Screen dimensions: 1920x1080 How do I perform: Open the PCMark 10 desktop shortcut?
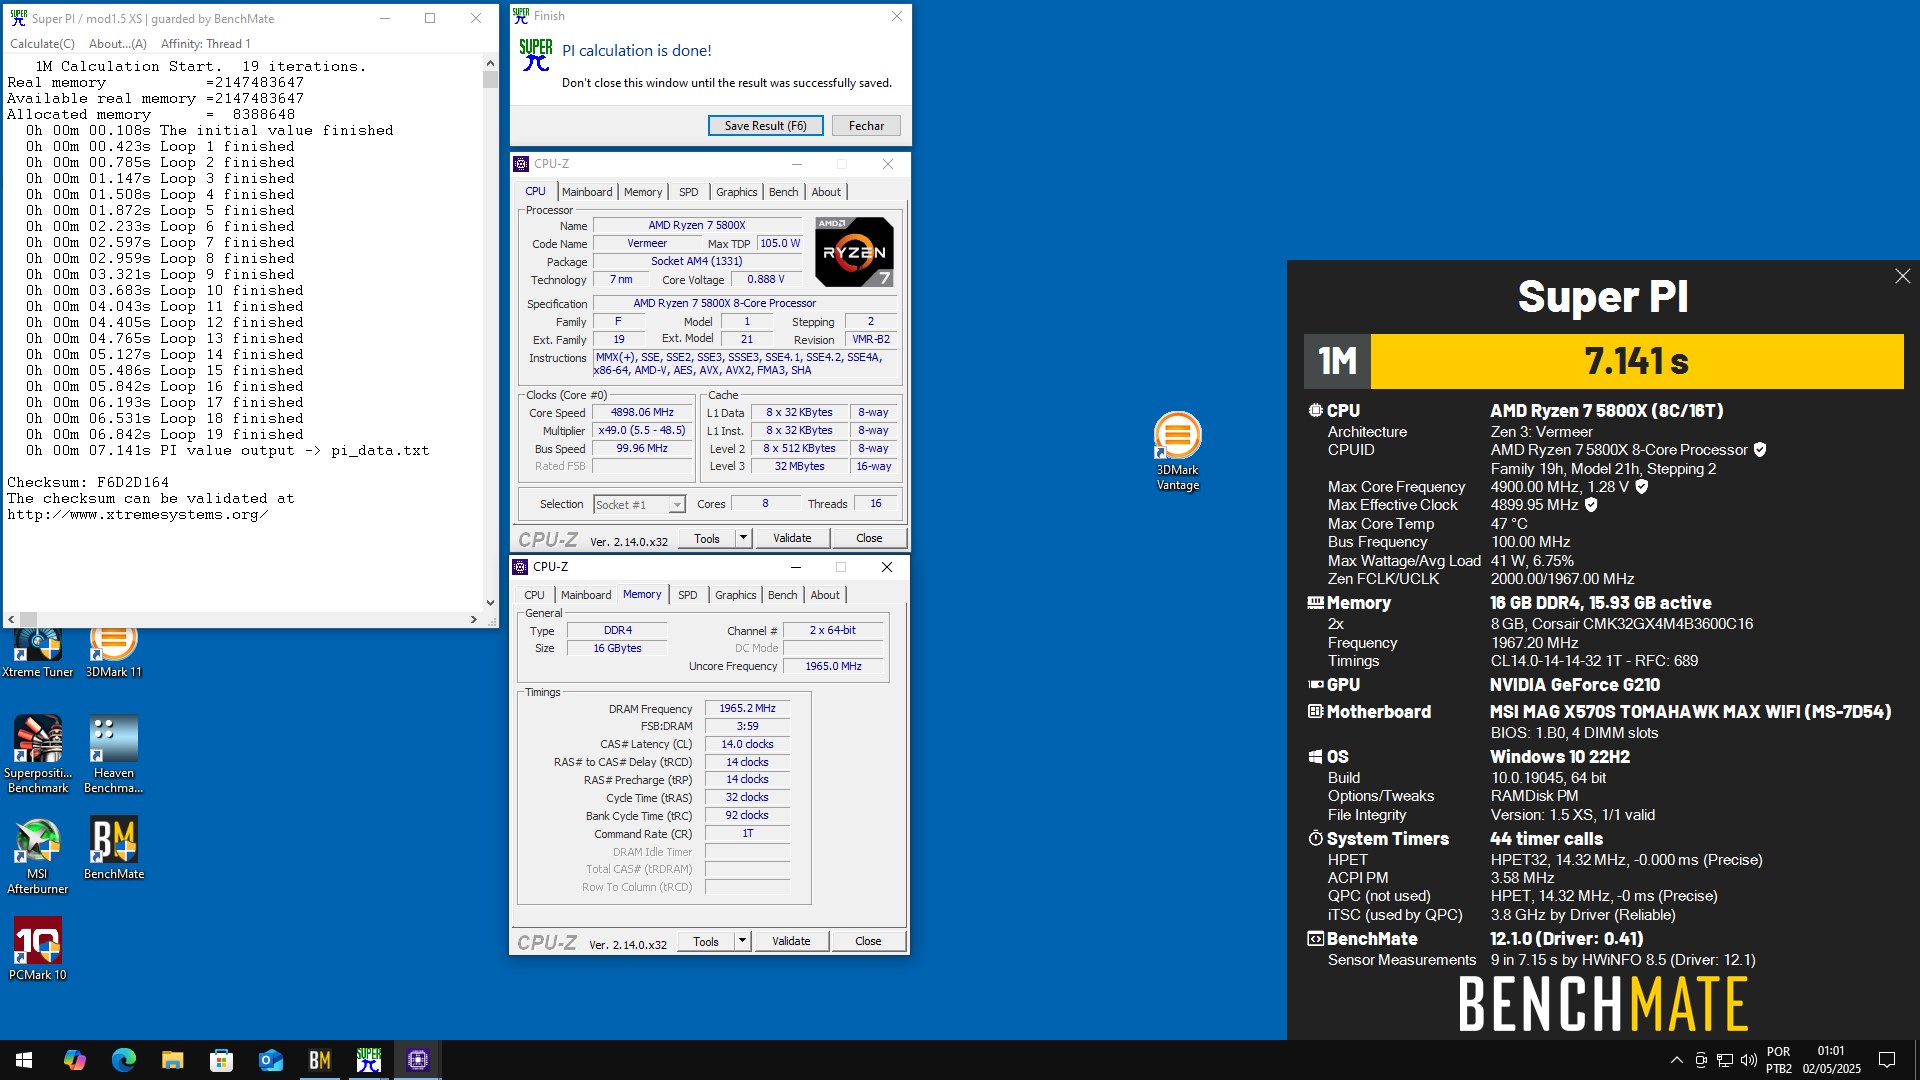click(x=38, y=950)
